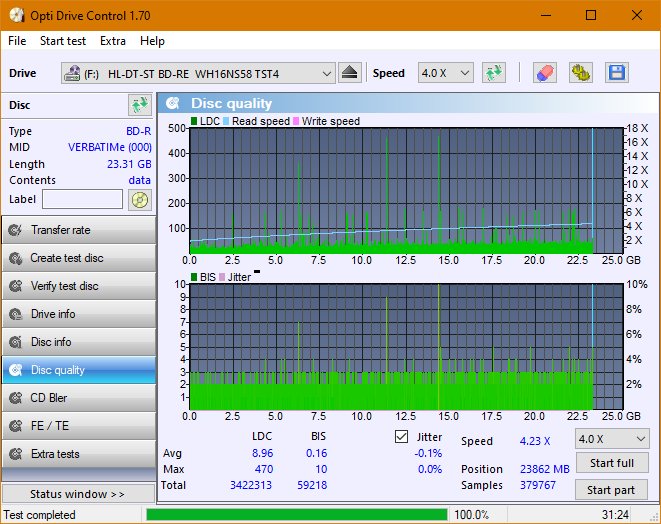Click the green test progress bar

pyautogui.click(x=297, y=515)
